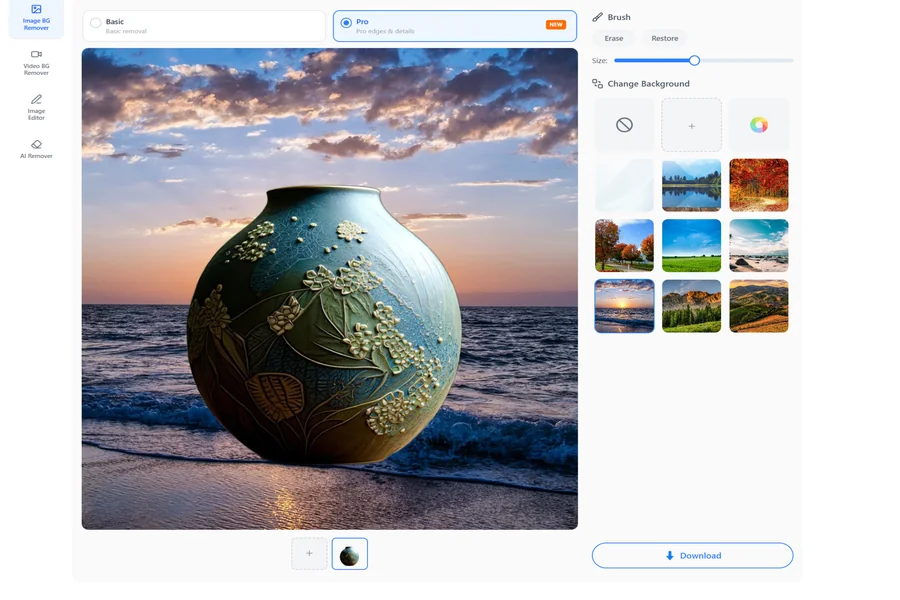Image resolution: width=900 pixels, height=600 pixels.
Task: Select the vase image thumbnail below canvas
Action: pos(350,553)
